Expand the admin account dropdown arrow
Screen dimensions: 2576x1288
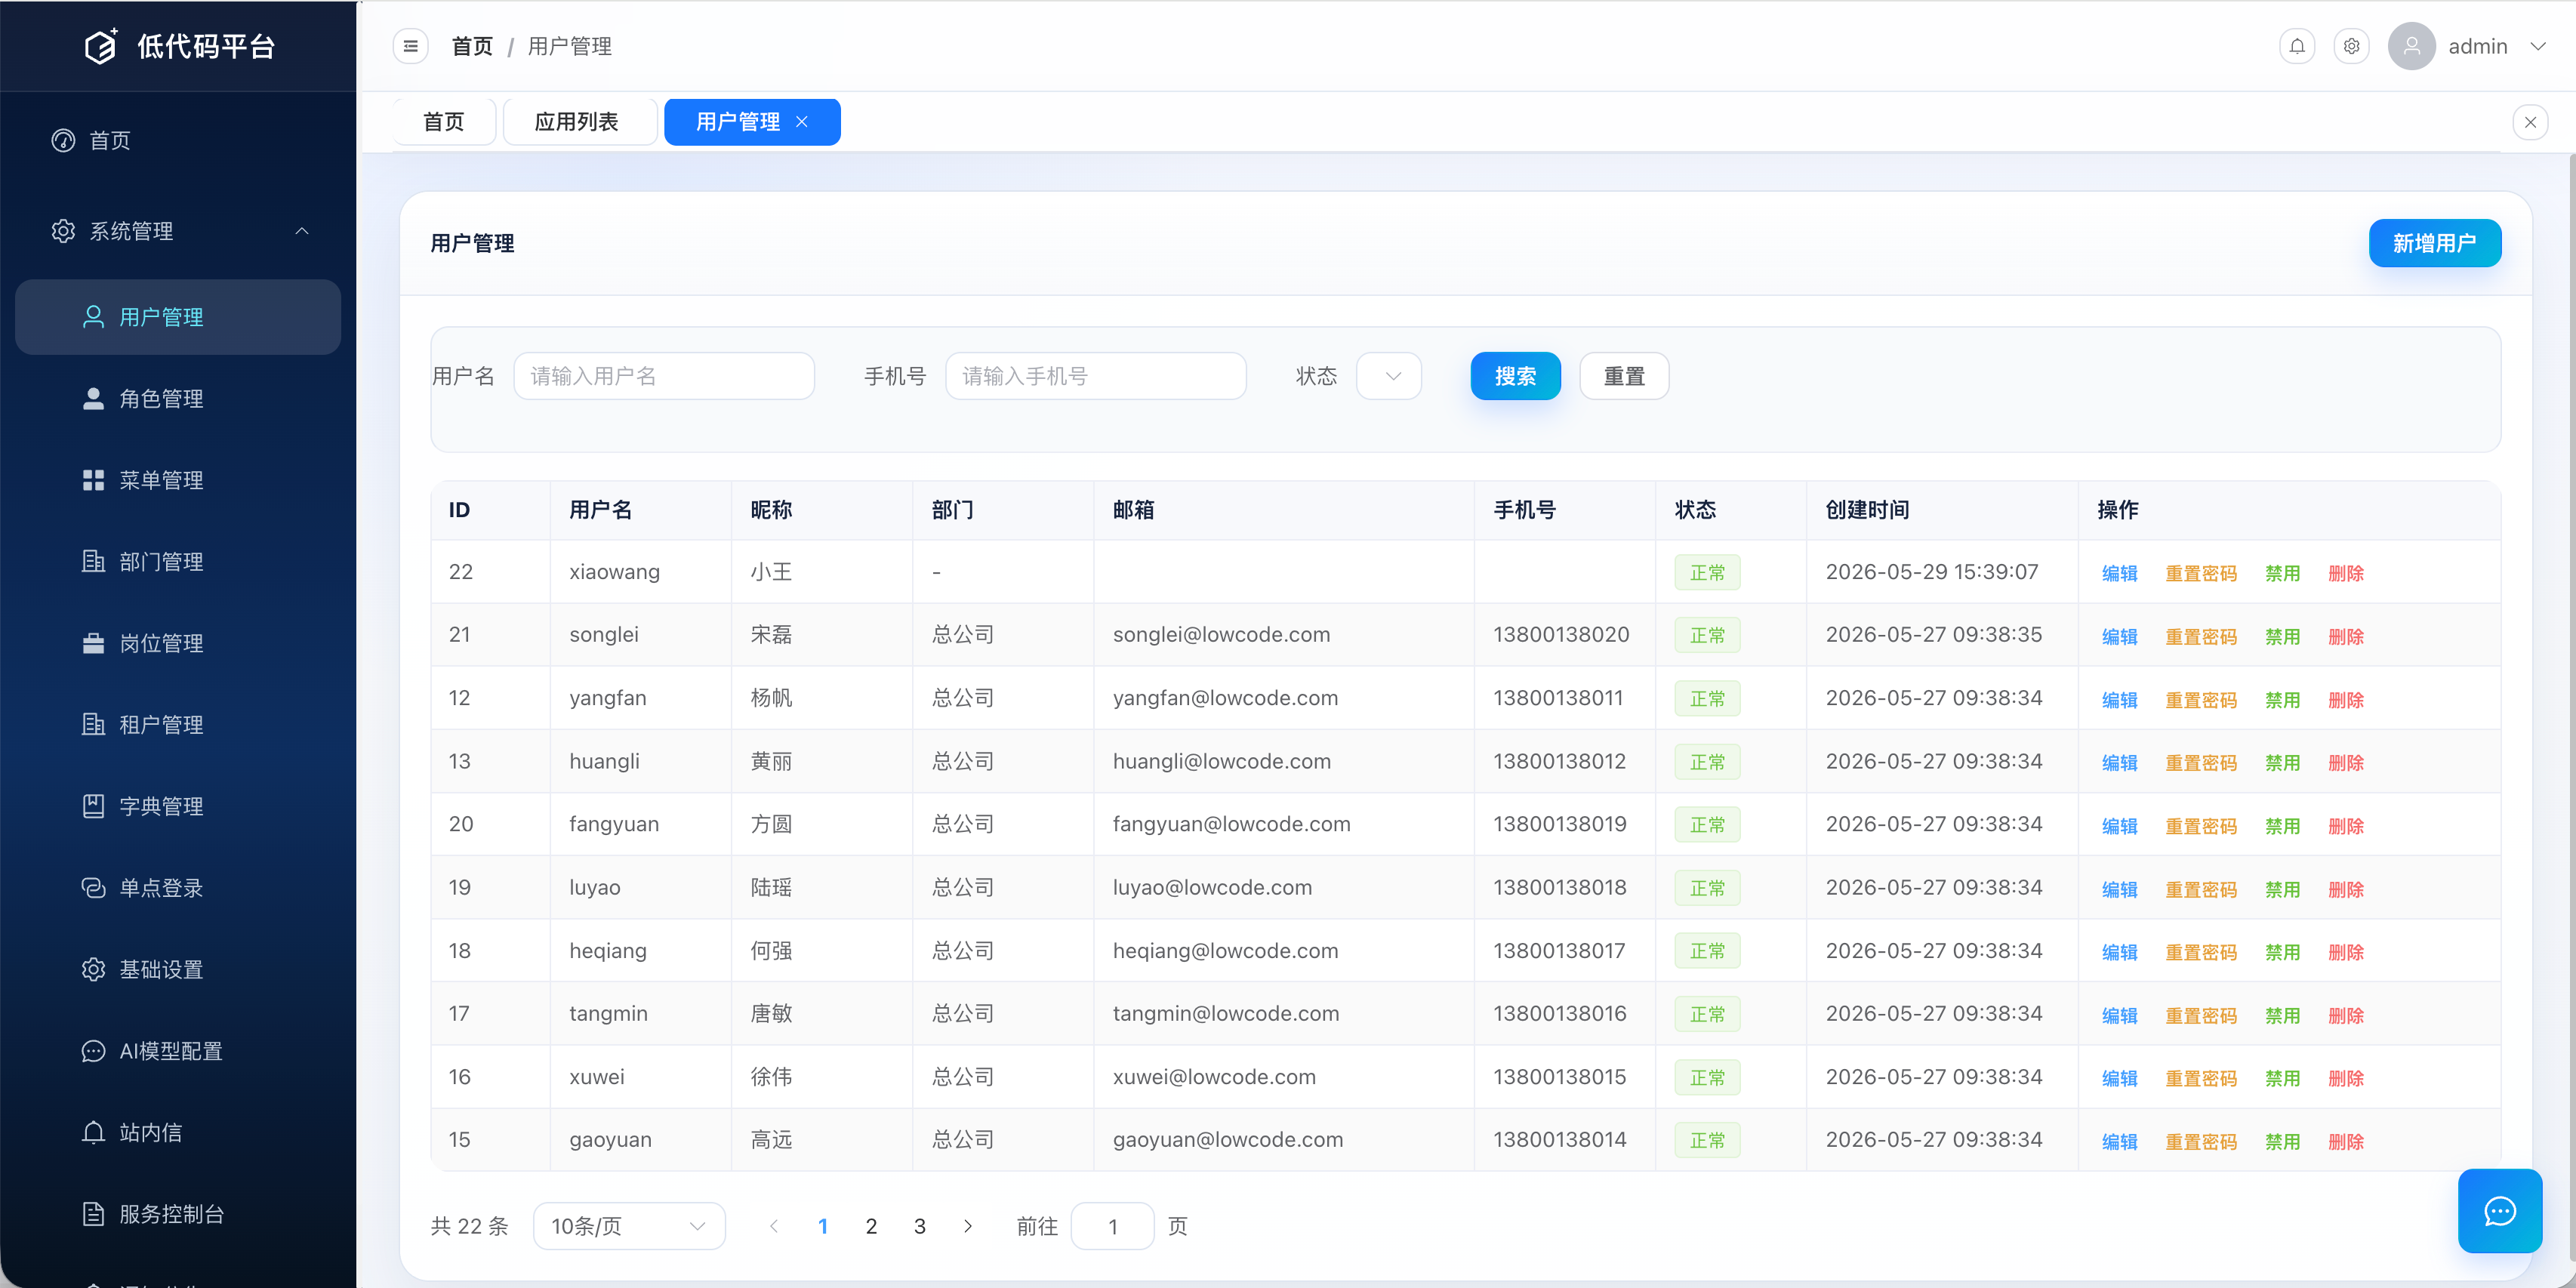pyautogui.click(x=2538, y=46)
